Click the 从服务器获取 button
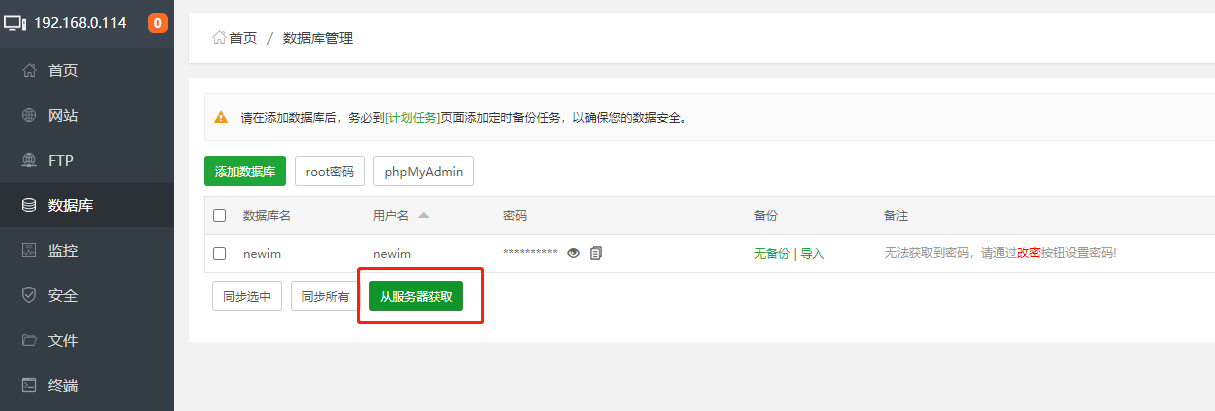This screenshot has height=411, width=1215. point(416,296)
